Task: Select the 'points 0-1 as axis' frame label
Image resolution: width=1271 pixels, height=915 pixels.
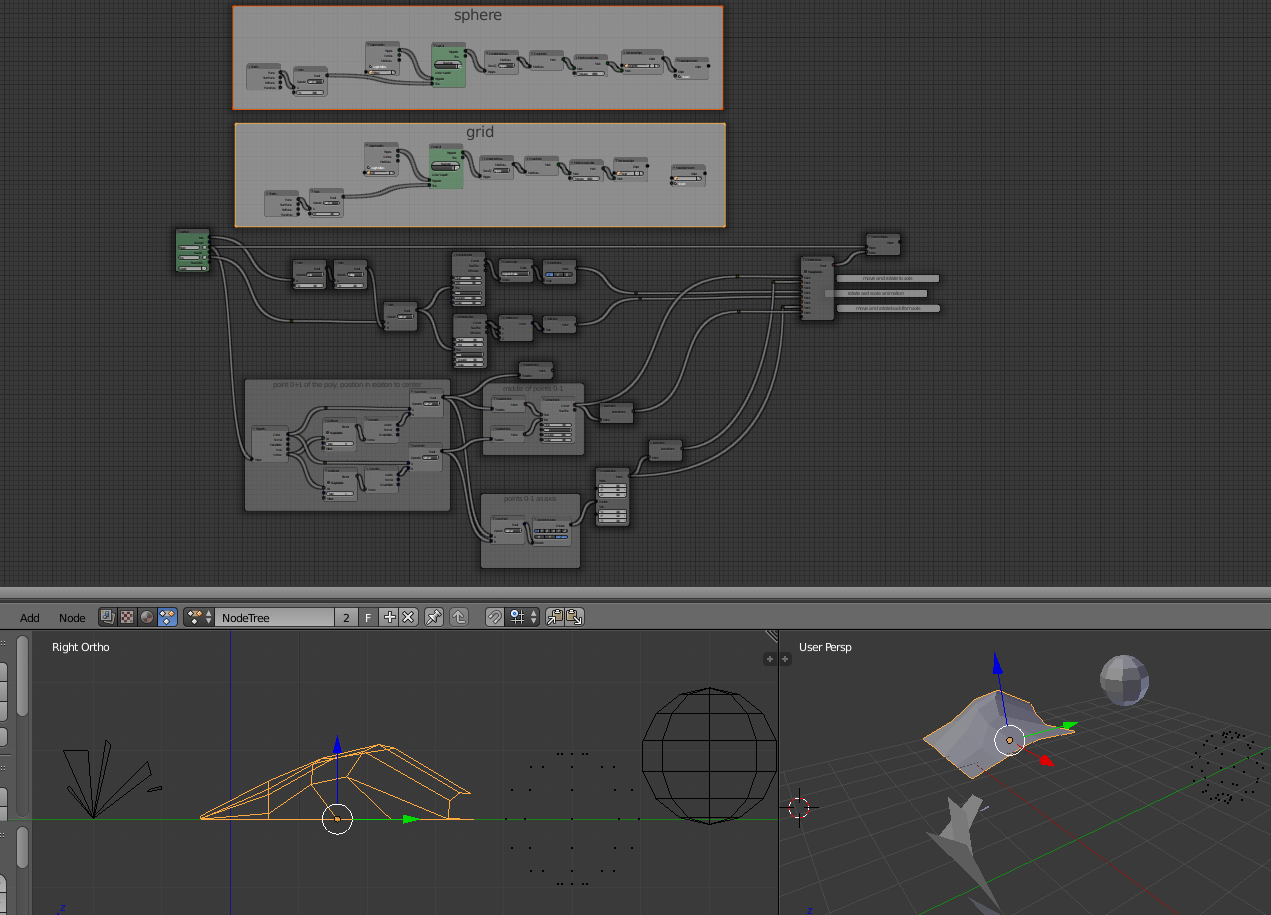Action: (530, 497)
